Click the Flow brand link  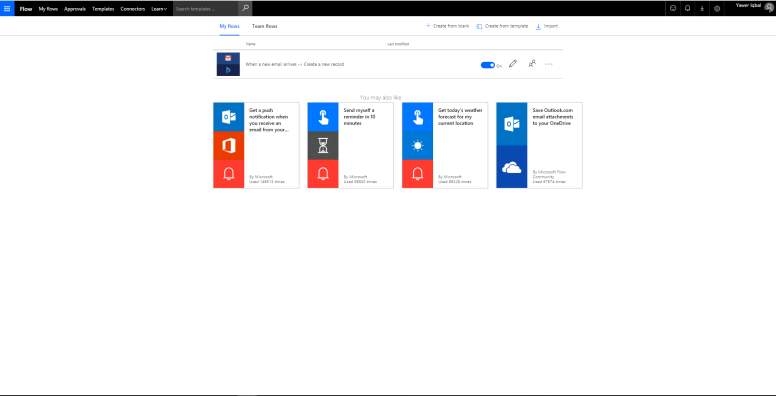point(26,9)
